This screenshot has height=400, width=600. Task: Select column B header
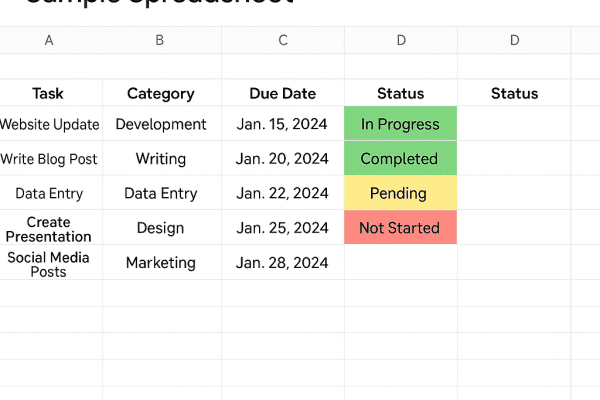pos(160,40)
